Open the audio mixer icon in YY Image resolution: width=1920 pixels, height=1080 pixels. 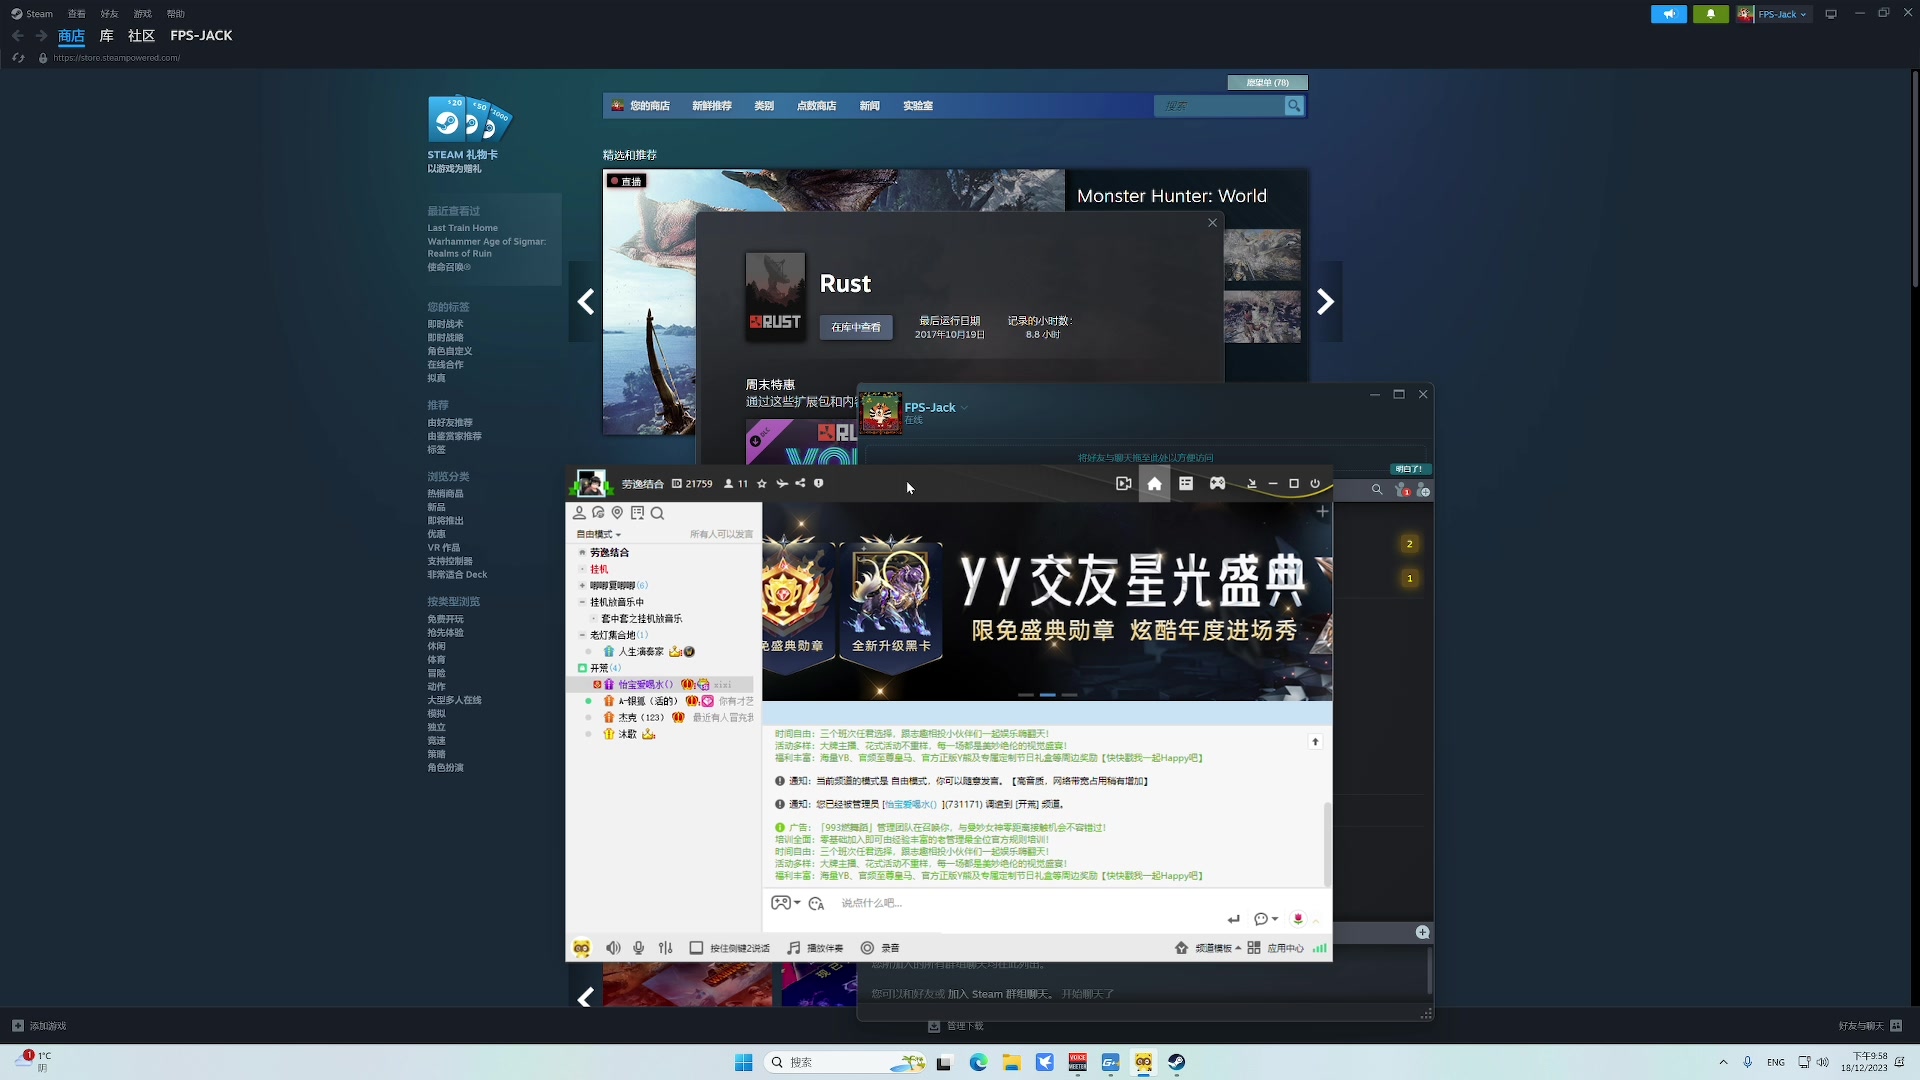[x=665, y=948]
